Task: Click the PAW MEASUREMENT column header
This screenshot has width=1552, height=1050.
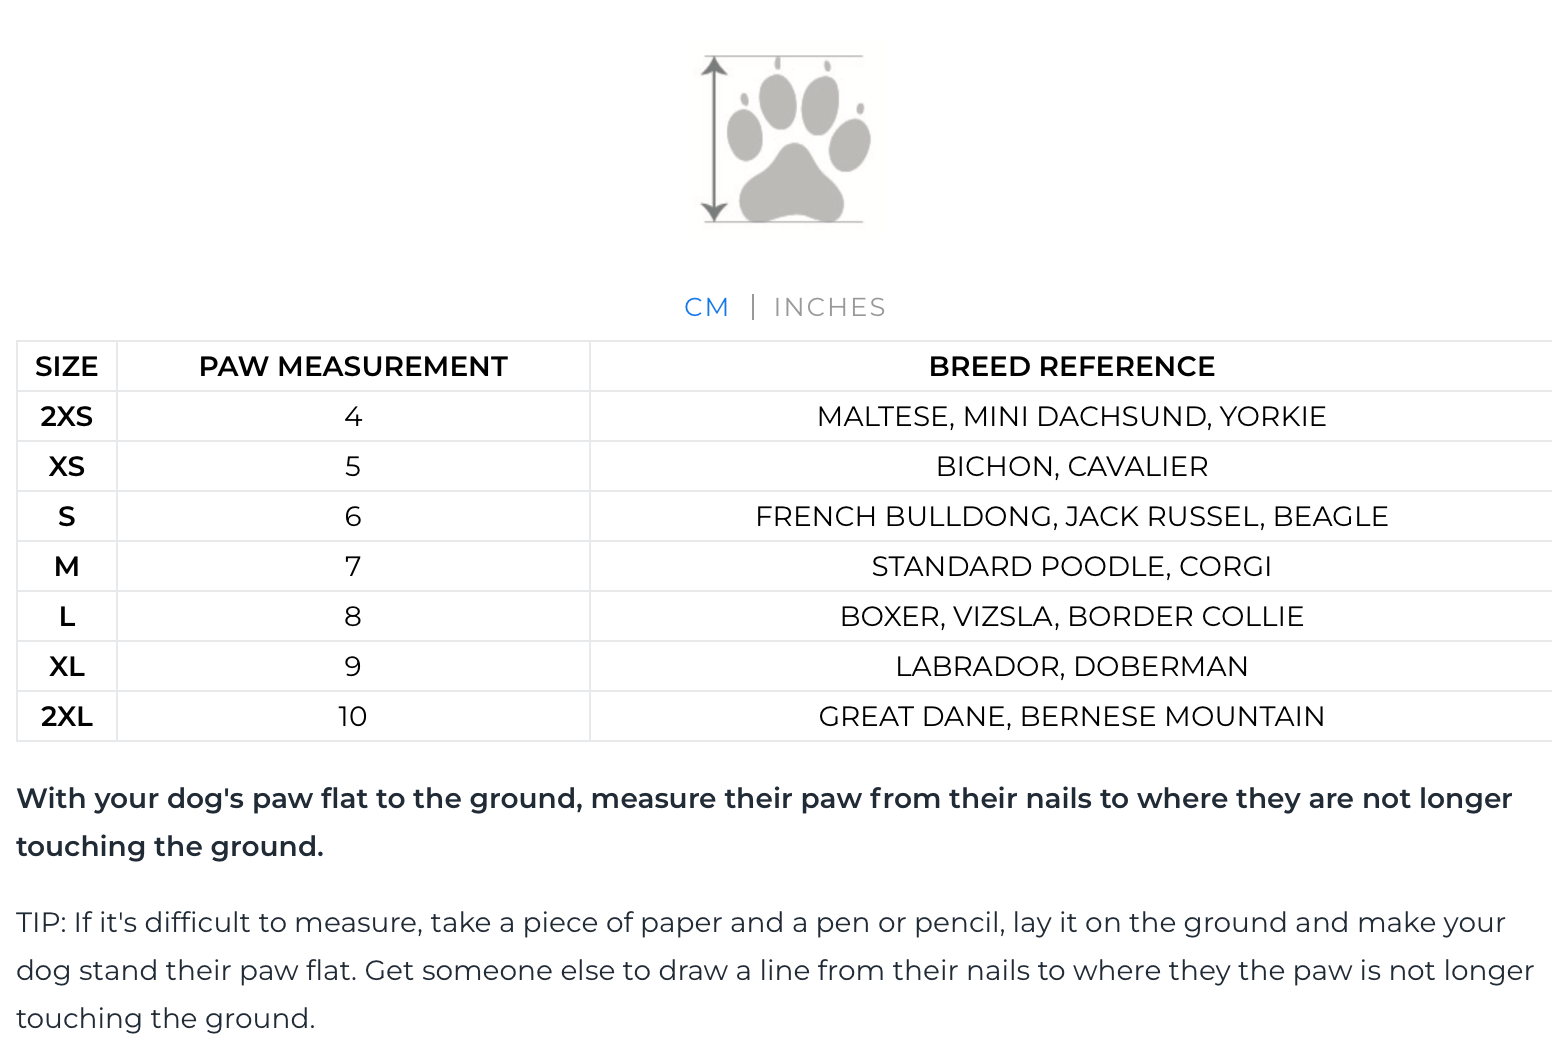Action: click(x=353, y=366)
